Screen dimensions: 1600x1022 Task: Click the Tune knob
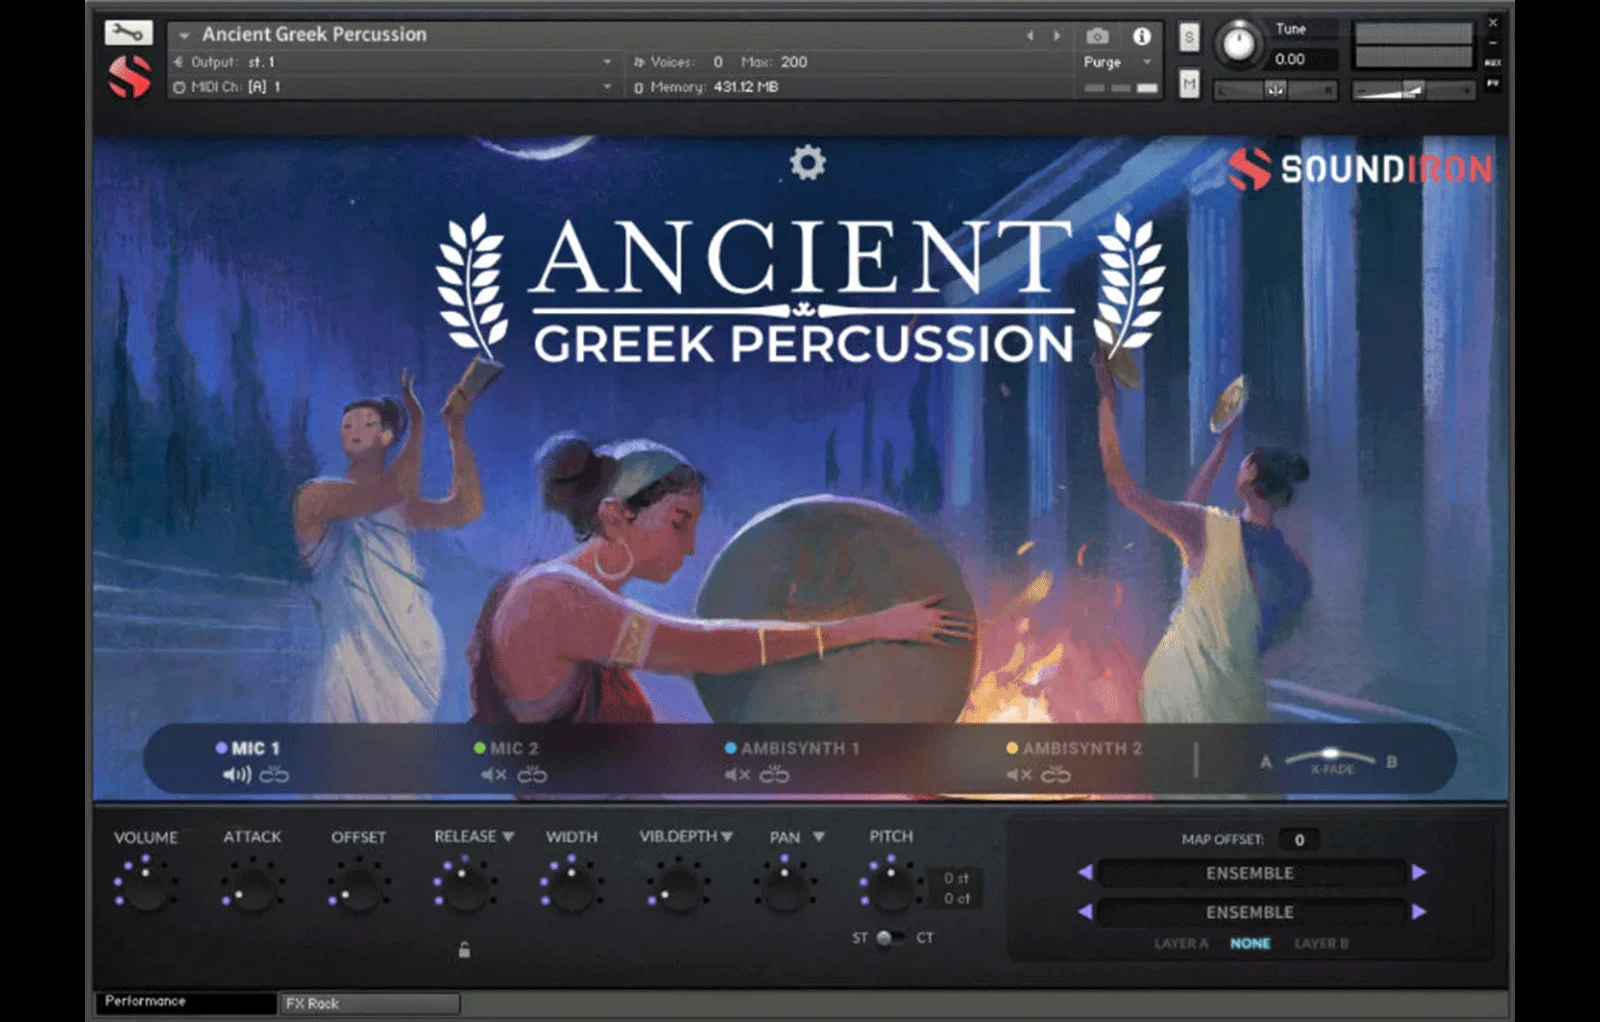click(1238, 45)
